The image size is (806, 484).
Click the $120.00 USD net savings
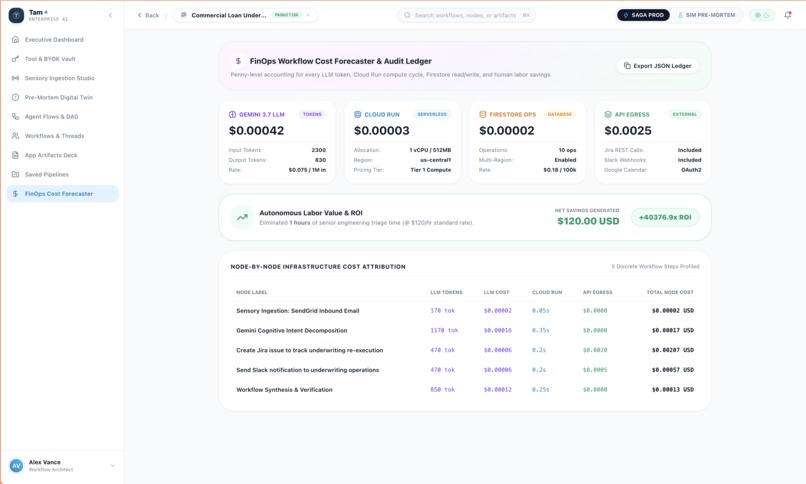click(588, 221)
